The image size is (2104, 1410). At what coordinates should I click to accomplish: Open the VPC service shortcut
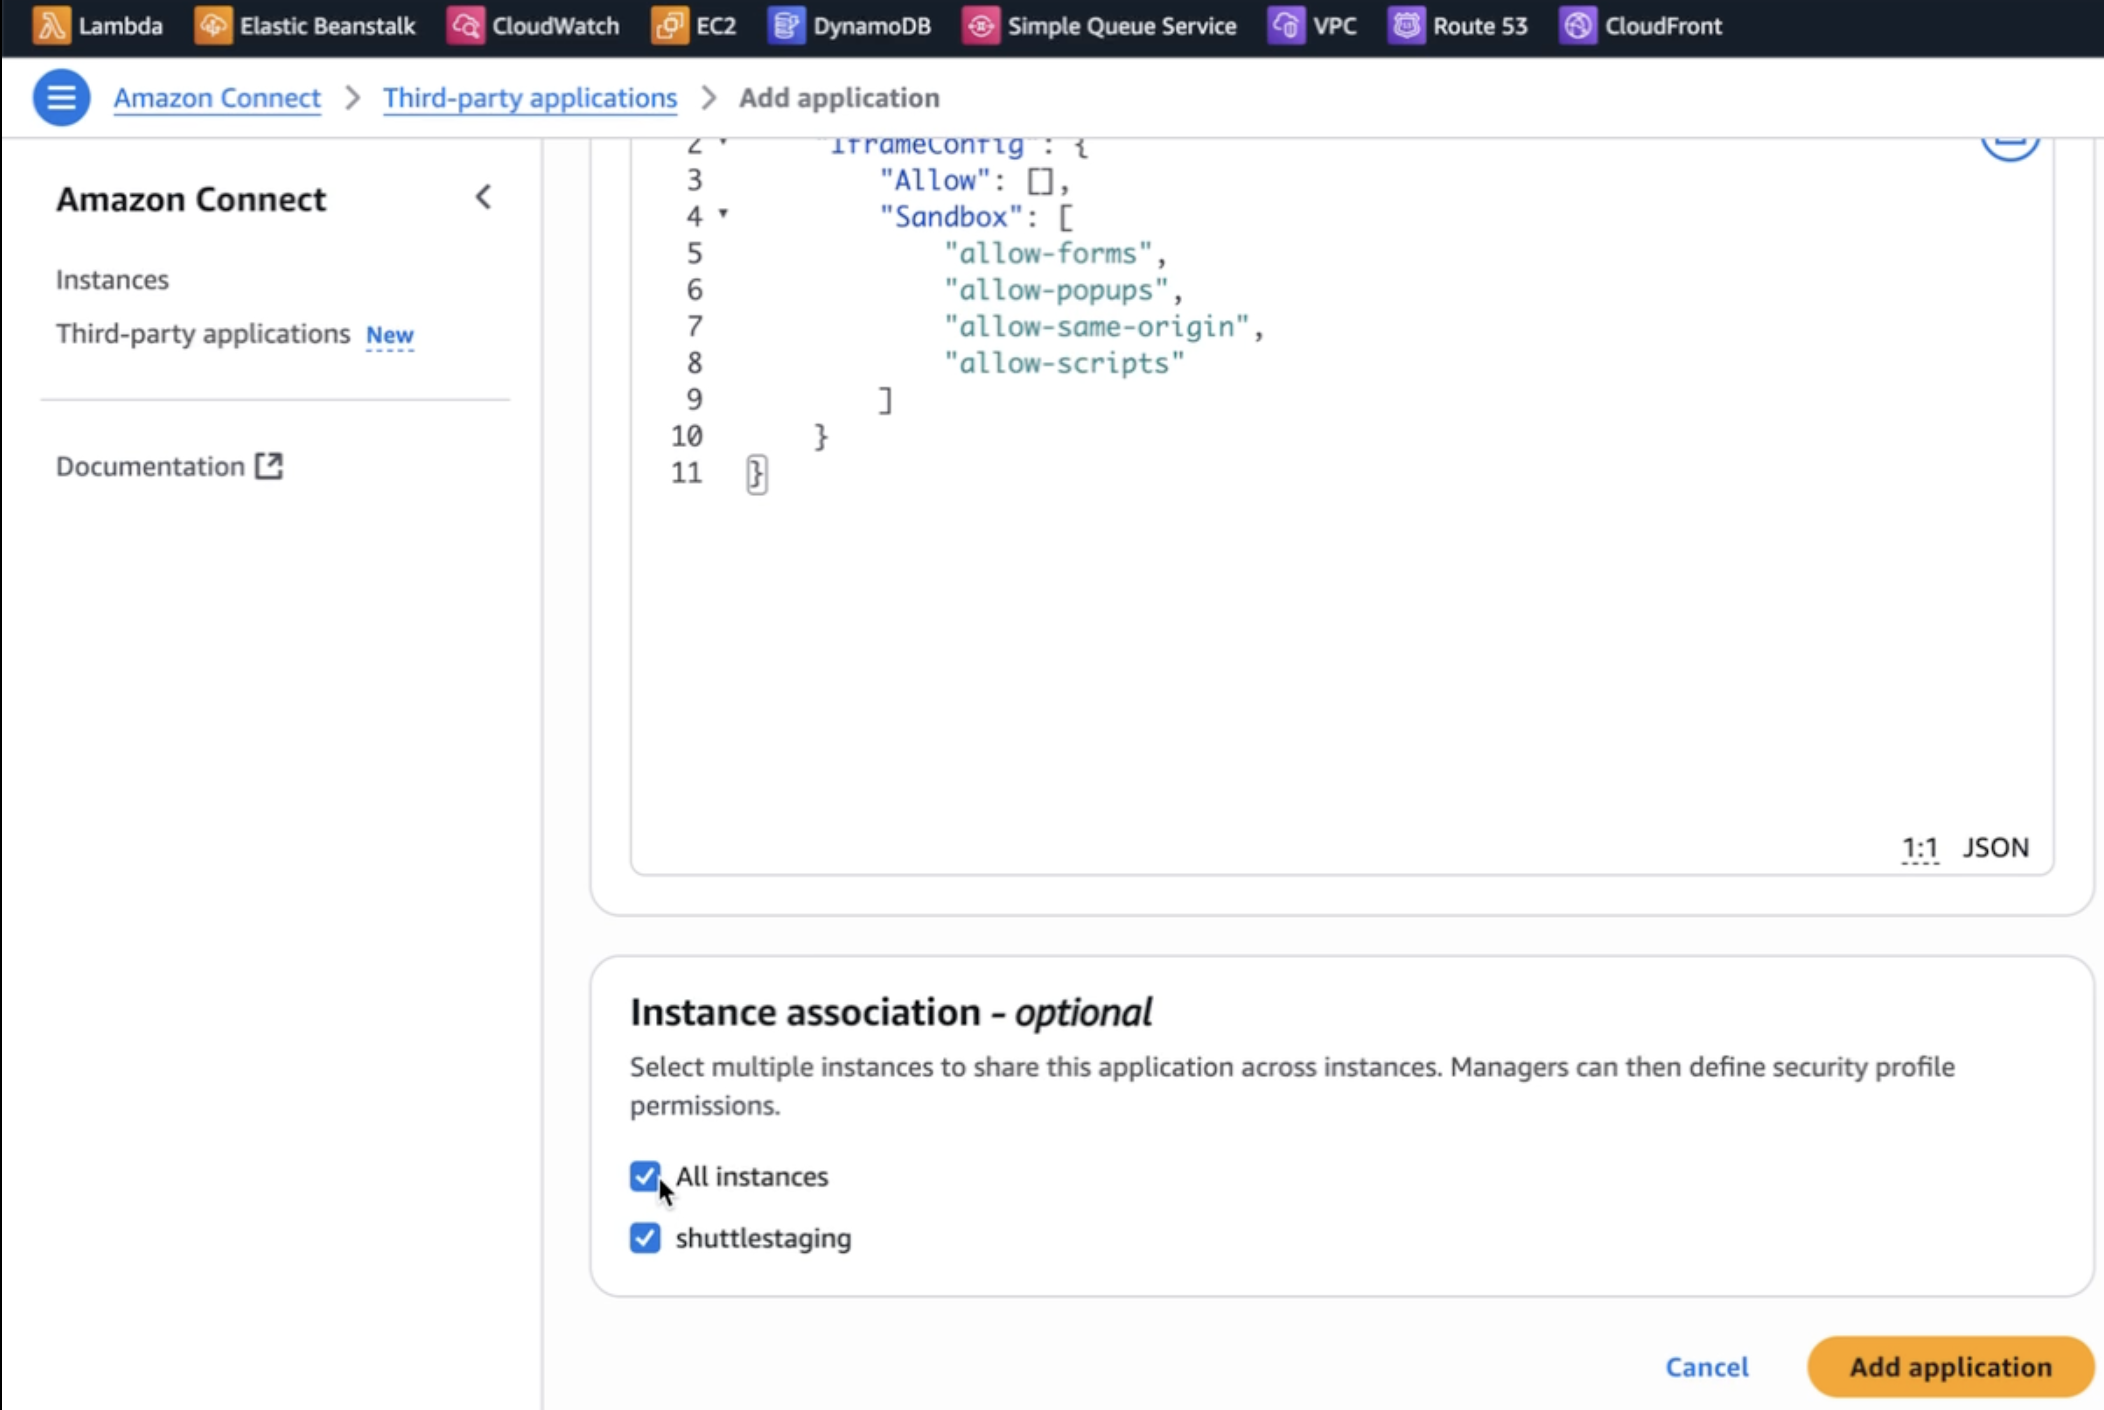(x=1311, y=26)
